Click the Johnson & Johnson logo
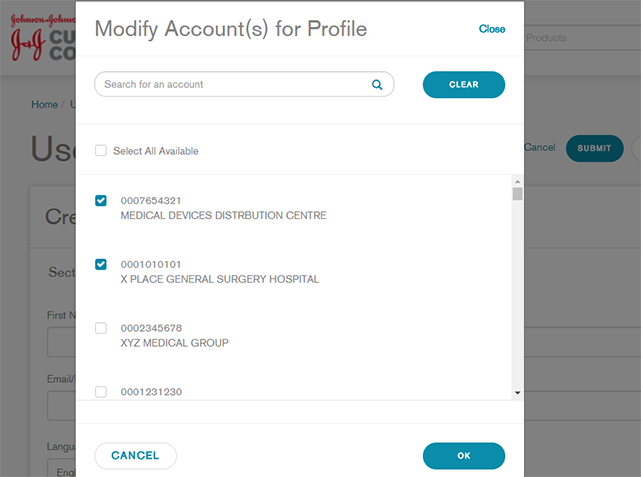This screenshot has width=641, height=477. (x=38, y=37)
